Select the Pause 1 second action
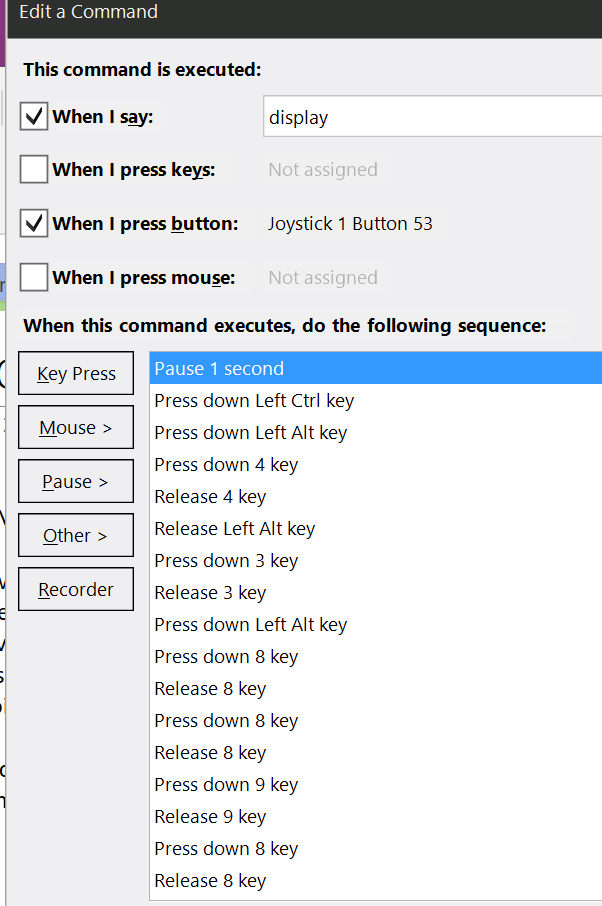The height and width of the screenshot is (906, 602). (376, 368)
